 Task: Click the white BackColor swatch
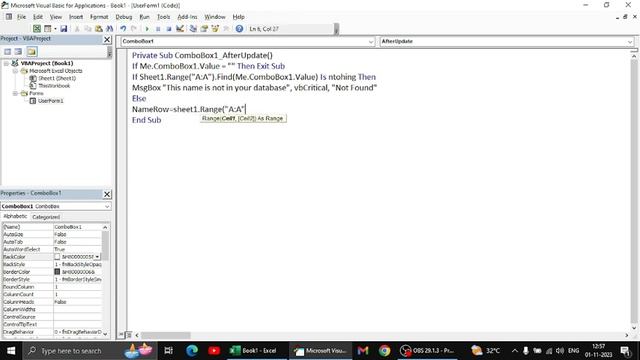pyautogui.click(x=57, y=257)
